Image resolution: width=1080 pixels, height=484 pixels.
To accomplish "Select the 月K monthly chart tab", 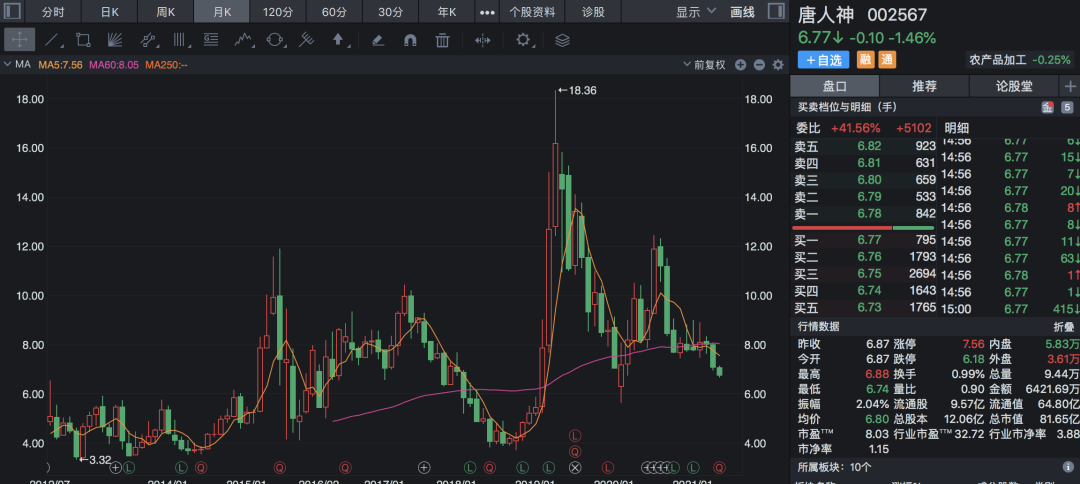I will (x=221, y=12).
